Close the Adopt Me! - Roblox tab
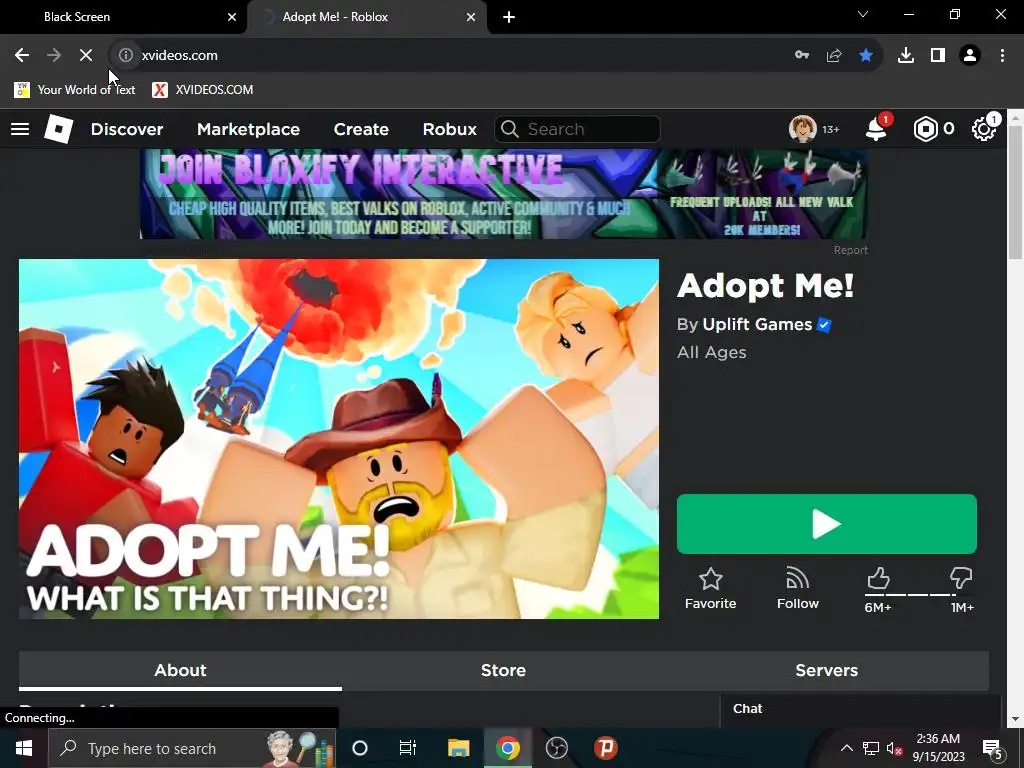This screenshot has height=768, width=1024. tap(471, 17)
